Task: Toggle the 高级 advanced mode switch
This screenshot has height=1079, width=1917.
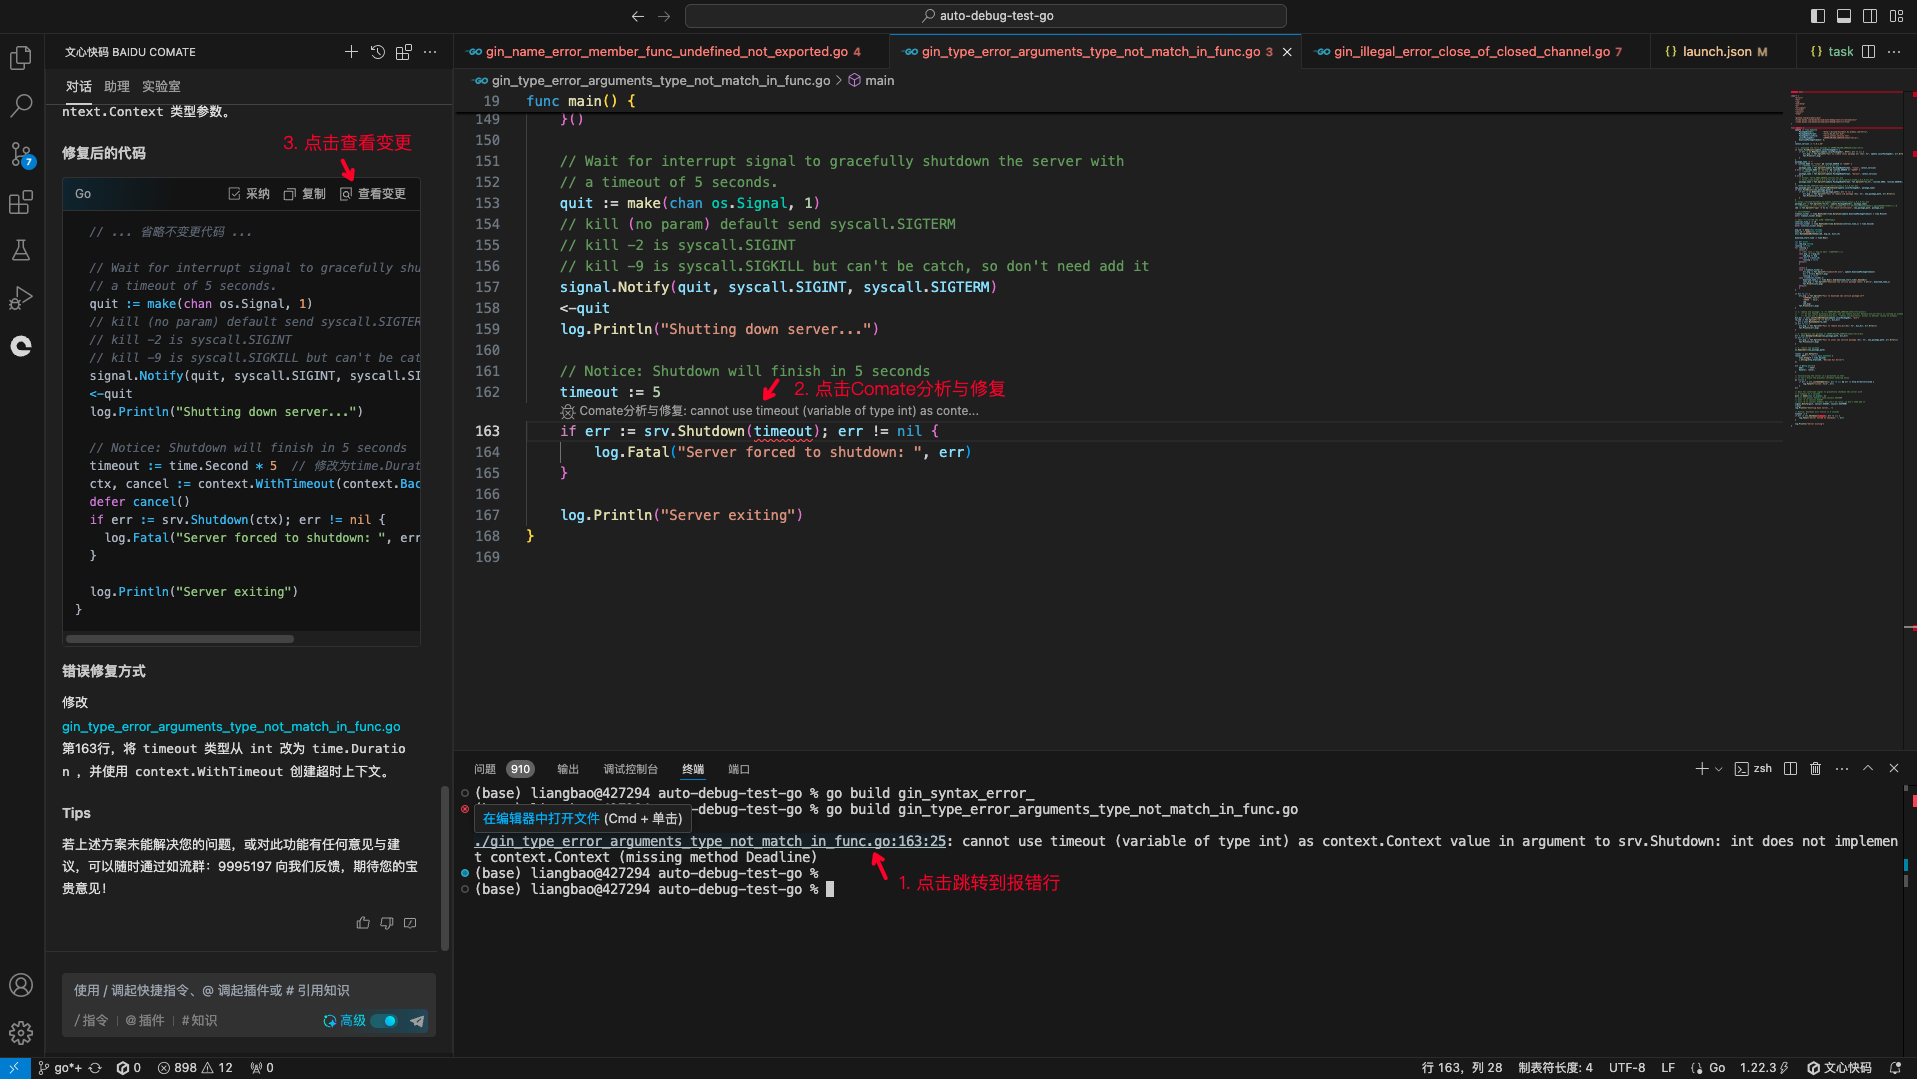Action: pos(384,1021)
